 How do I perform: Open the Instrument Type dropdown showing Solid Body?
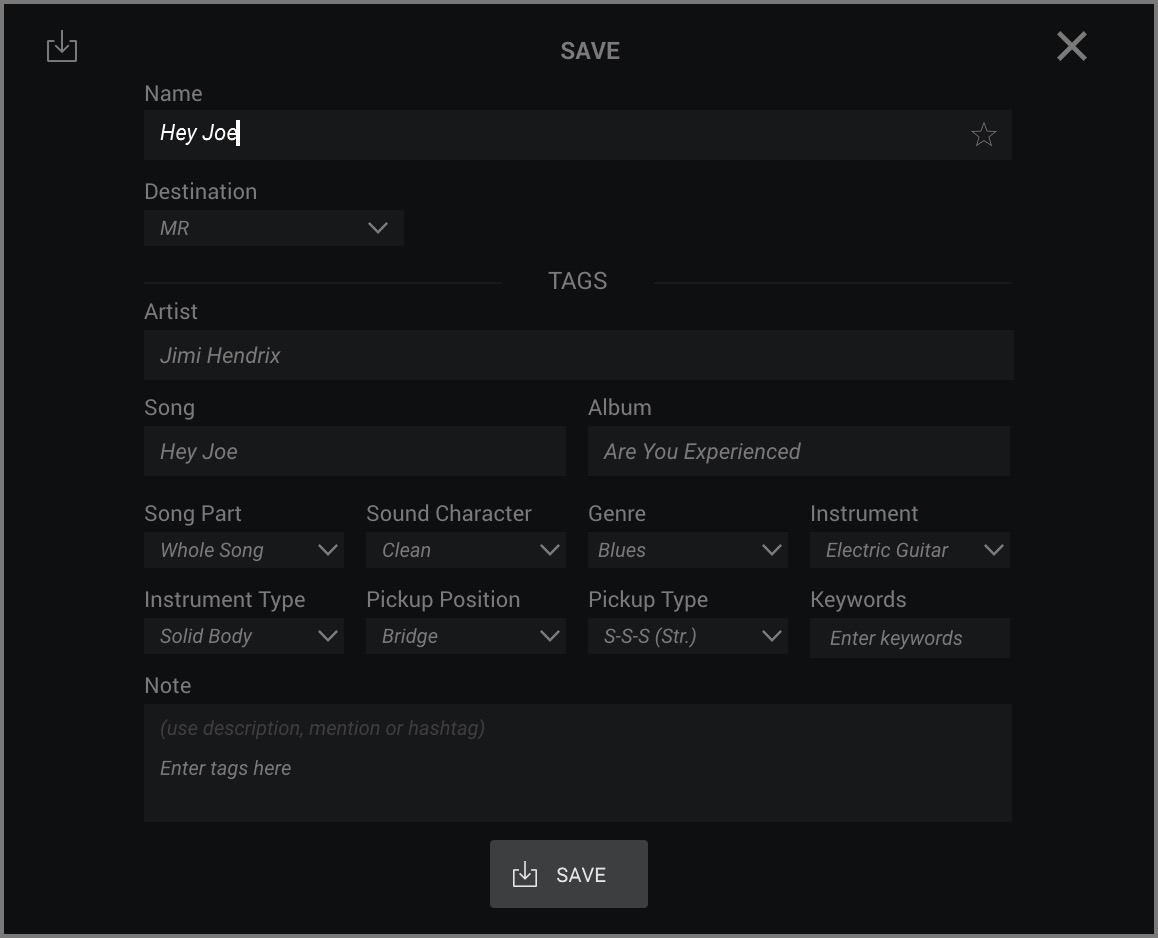tap(244, 636)
